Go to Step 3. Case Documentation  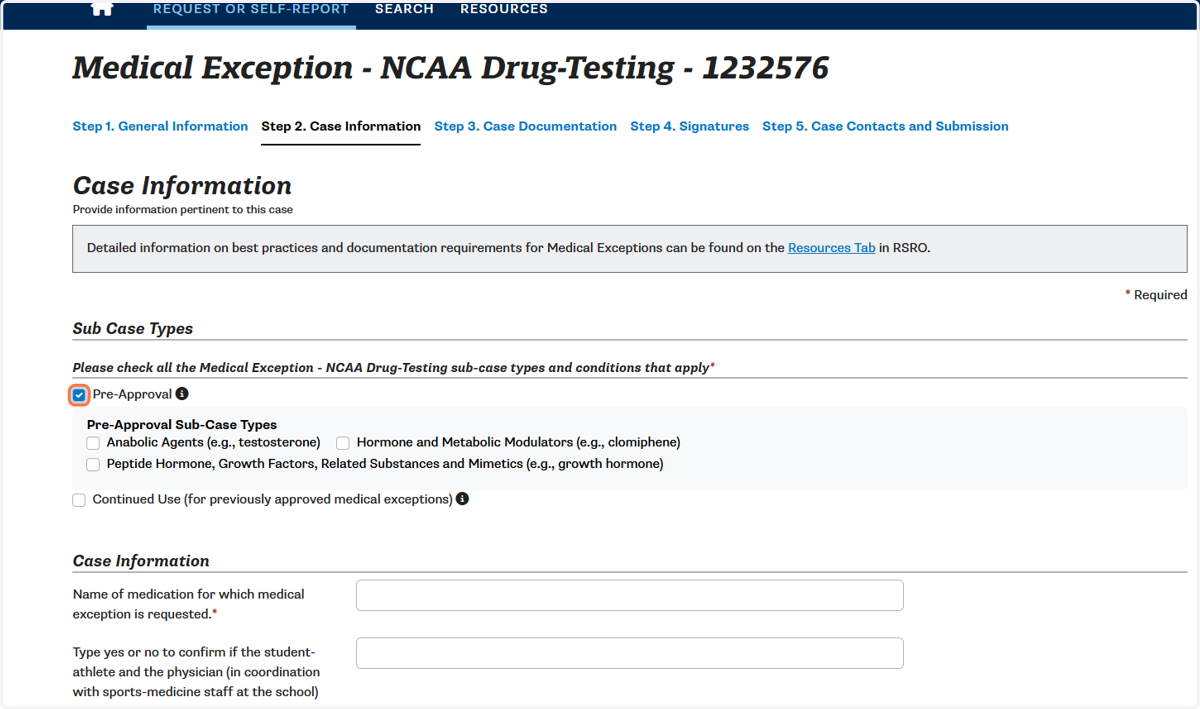point(526,126)
